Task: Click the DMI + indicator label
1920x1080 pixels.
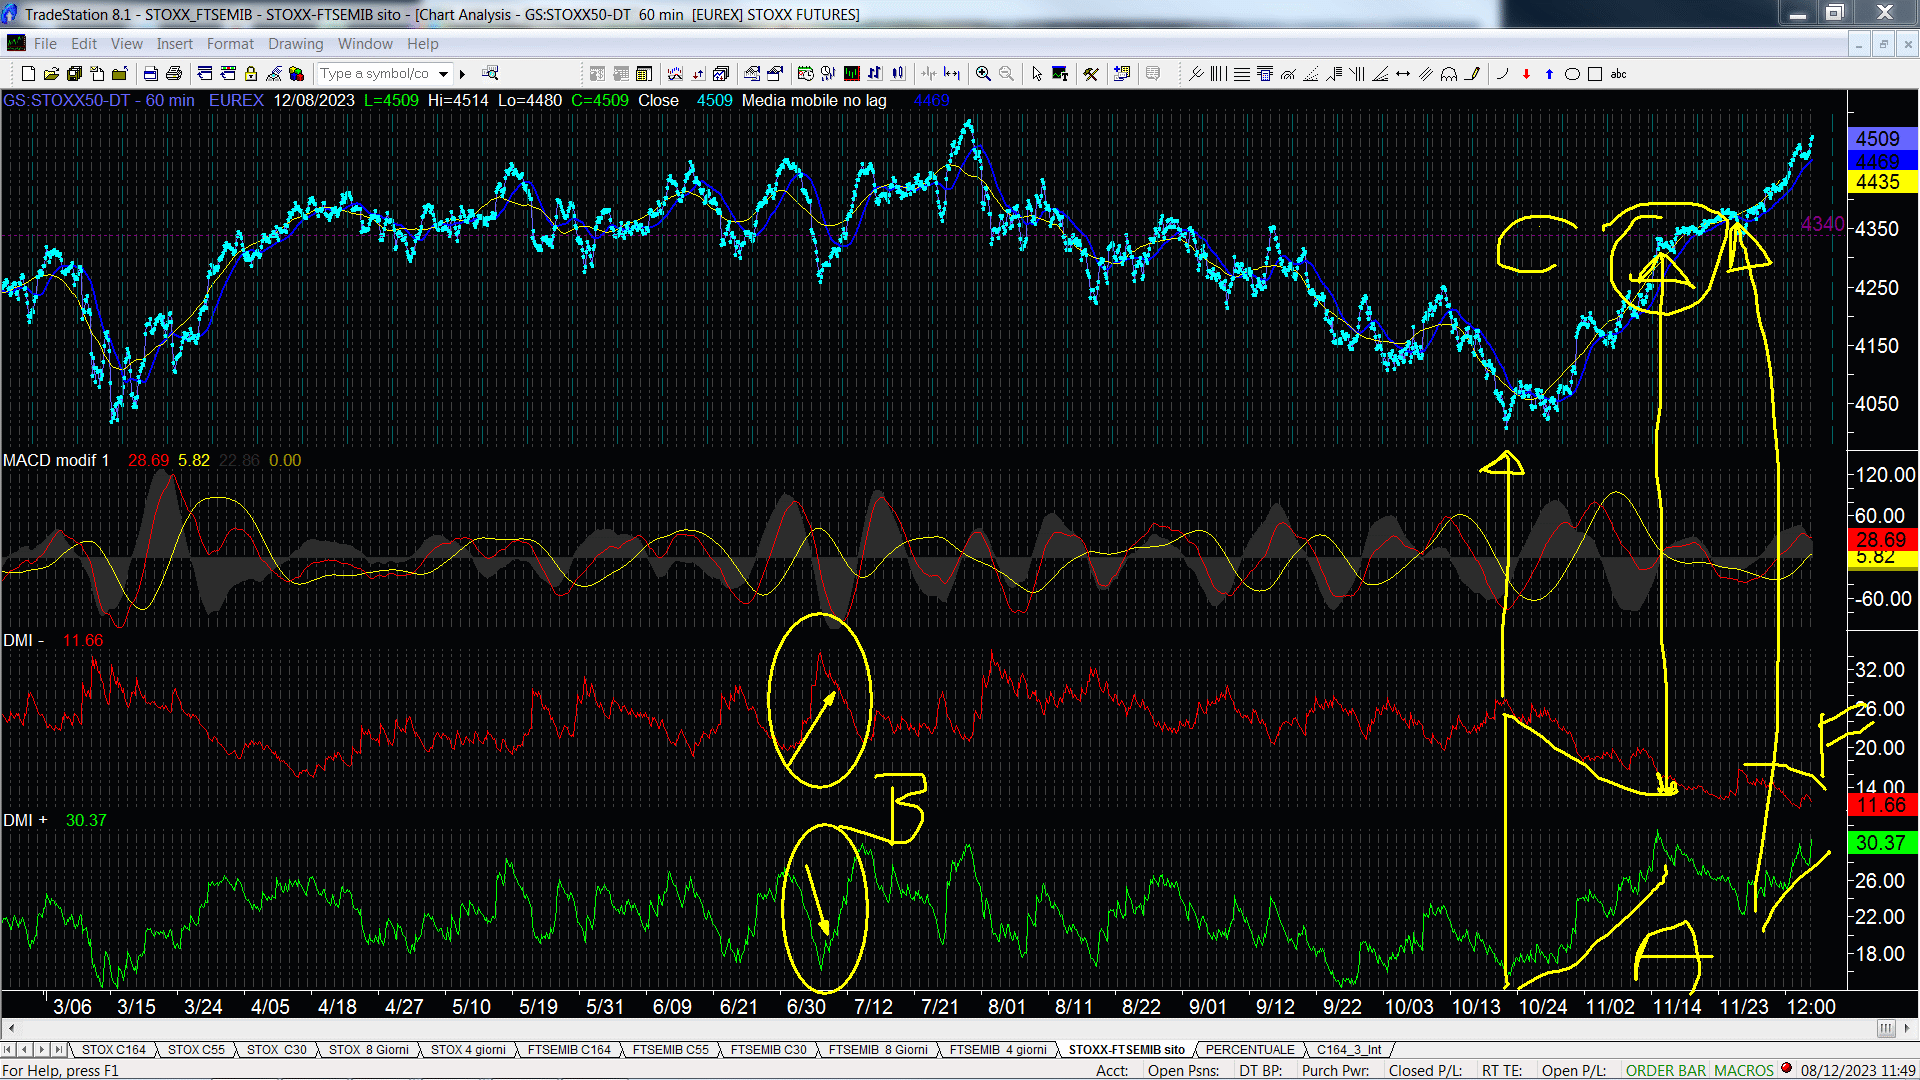Action: (x=25, y=820)
